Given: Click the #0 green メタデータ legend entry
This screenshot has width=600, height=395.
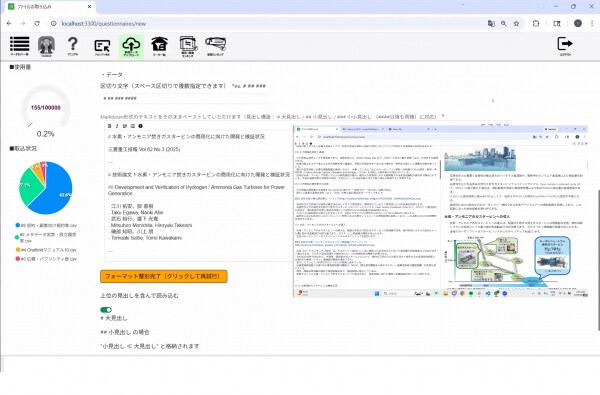Looking at the screenshot, I should (46, 237).
